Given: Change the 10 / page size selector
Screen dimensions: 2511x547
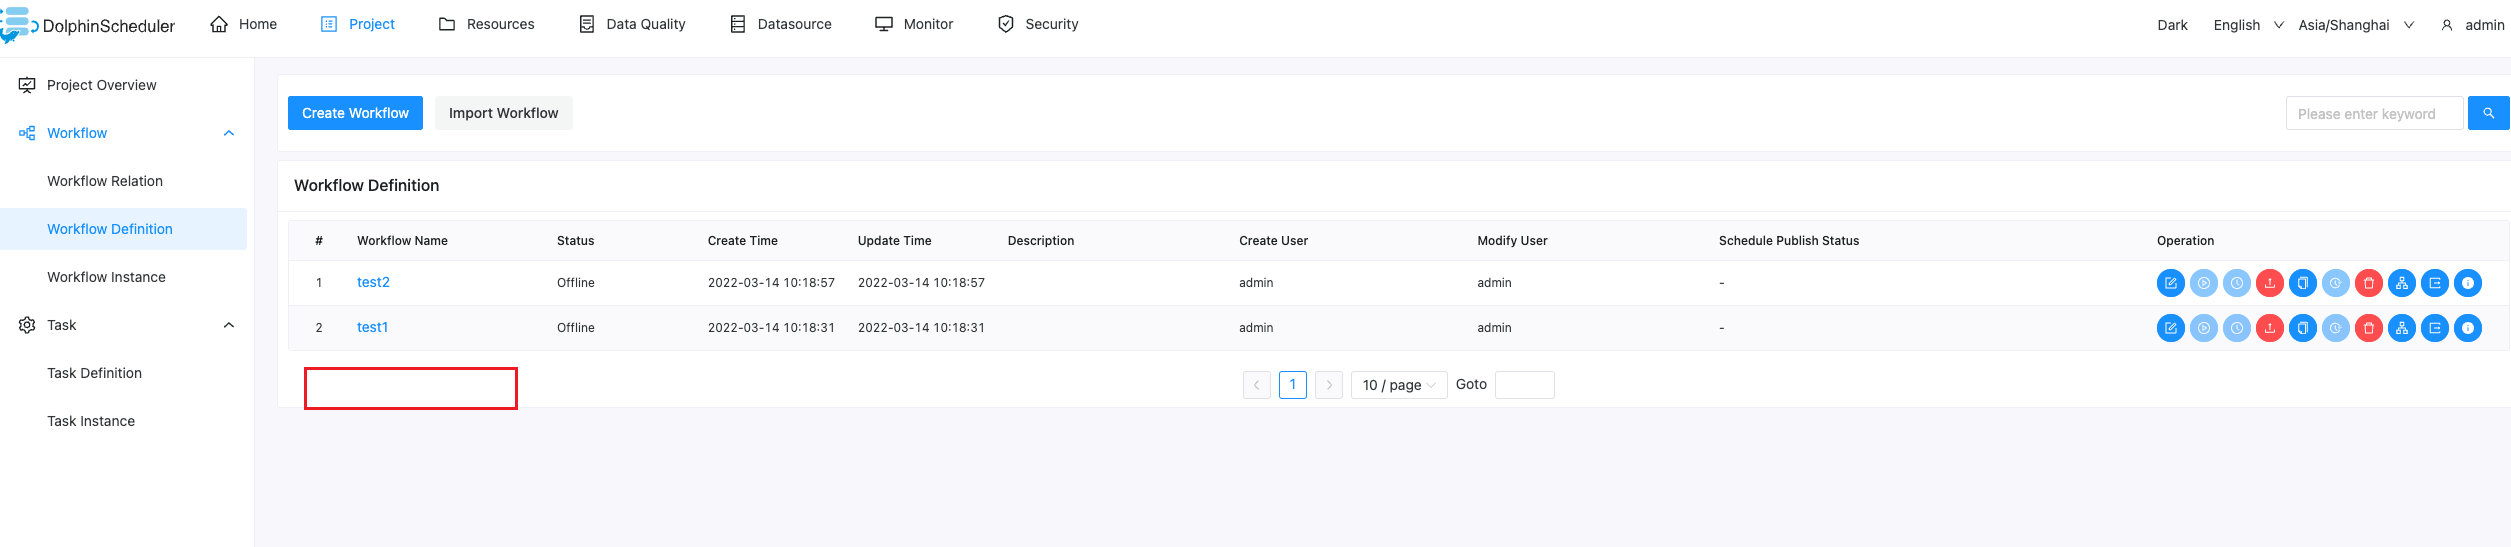Looking at the screenshot, I should pos(1398,385).
